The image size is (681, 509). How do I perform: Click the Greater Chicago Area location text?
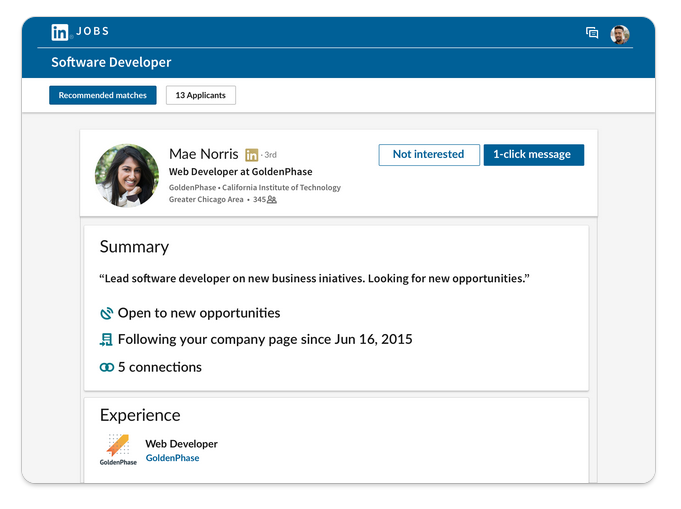click(206, 199)
